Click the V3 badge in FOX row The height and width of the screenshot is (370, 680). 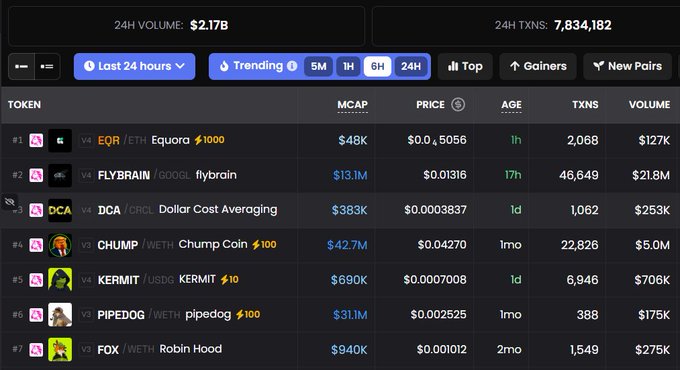tap(86, 350)
